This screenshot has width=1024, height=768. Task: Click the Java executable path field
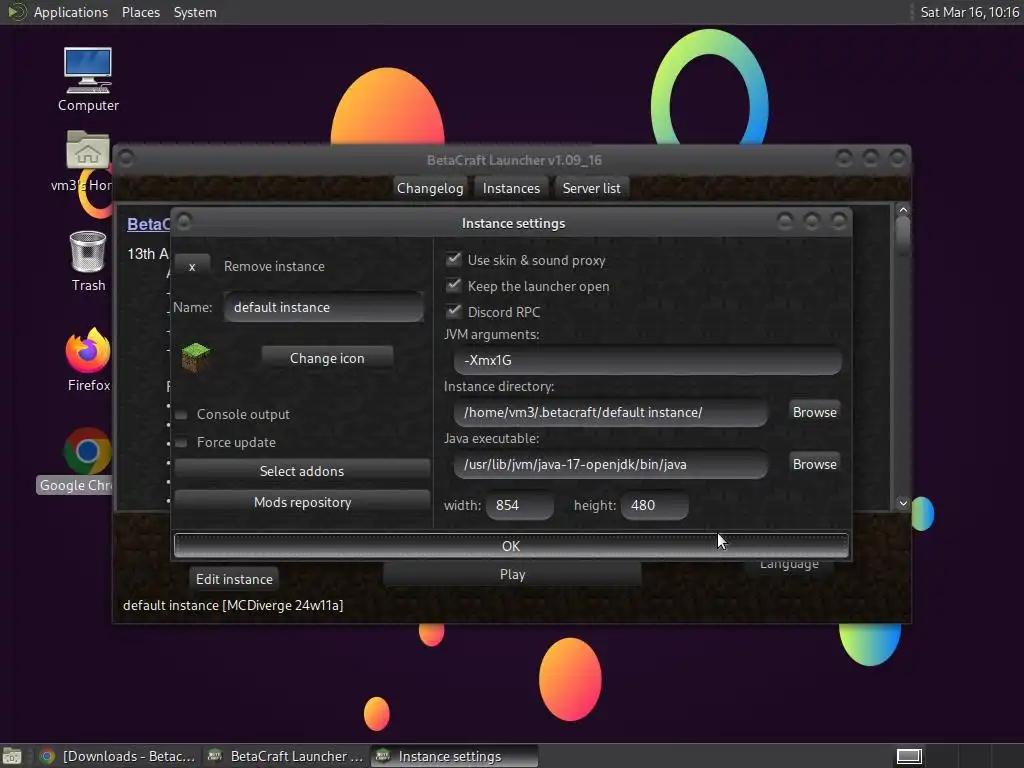pyautogui.click(x=610, y=464)
